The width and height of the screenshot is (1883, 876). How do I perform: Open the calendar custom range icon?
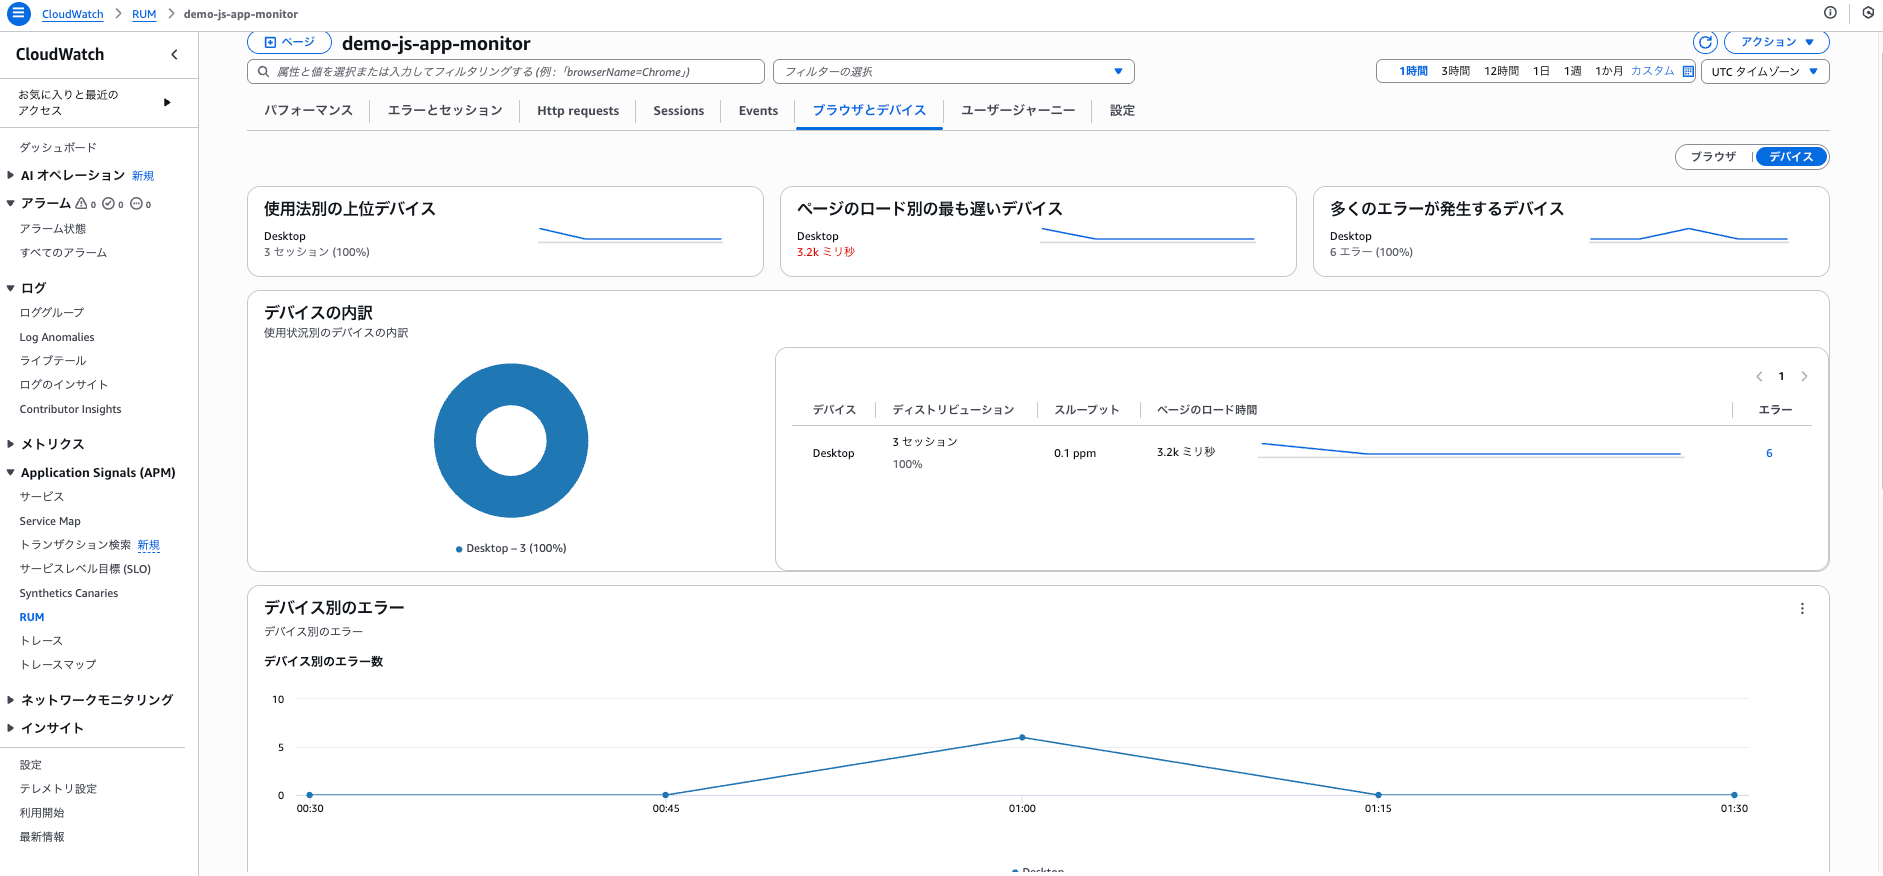(x=1688, y=71)
